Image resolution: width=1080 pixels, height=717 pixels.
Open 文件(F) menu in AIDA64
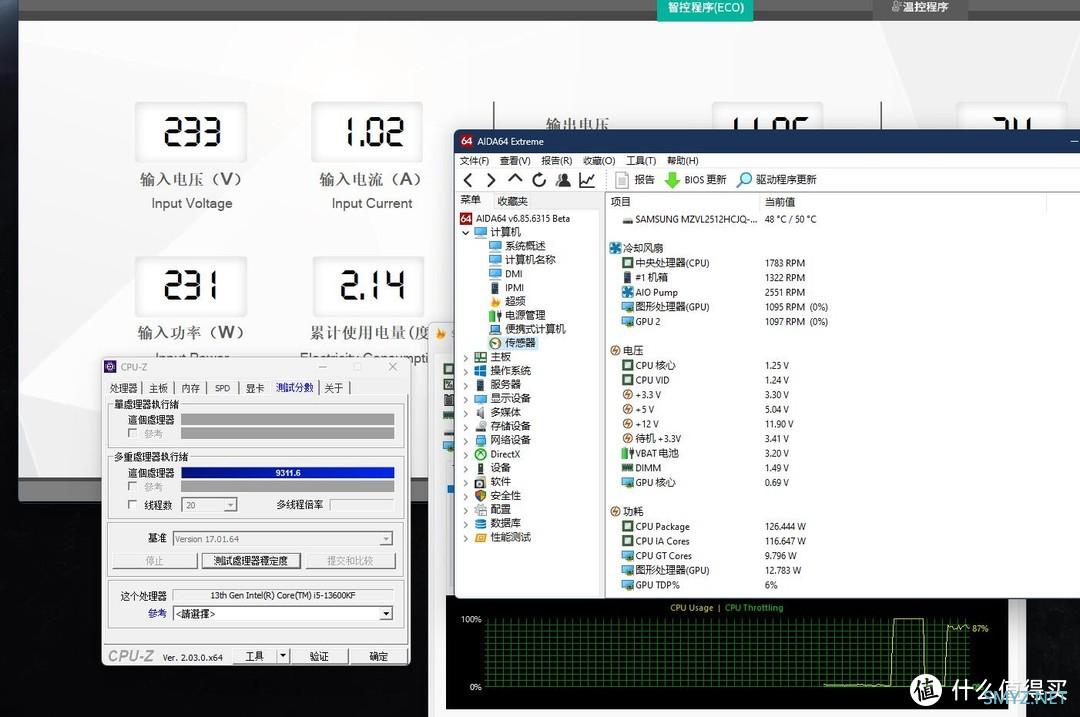tap(474, 160)
